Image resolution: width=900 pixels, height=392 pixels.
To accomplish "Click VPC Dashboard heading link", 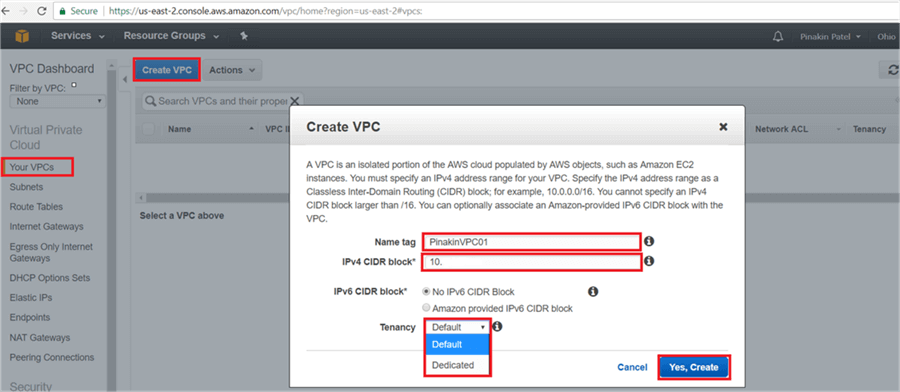I will click(x=52, y=69).
